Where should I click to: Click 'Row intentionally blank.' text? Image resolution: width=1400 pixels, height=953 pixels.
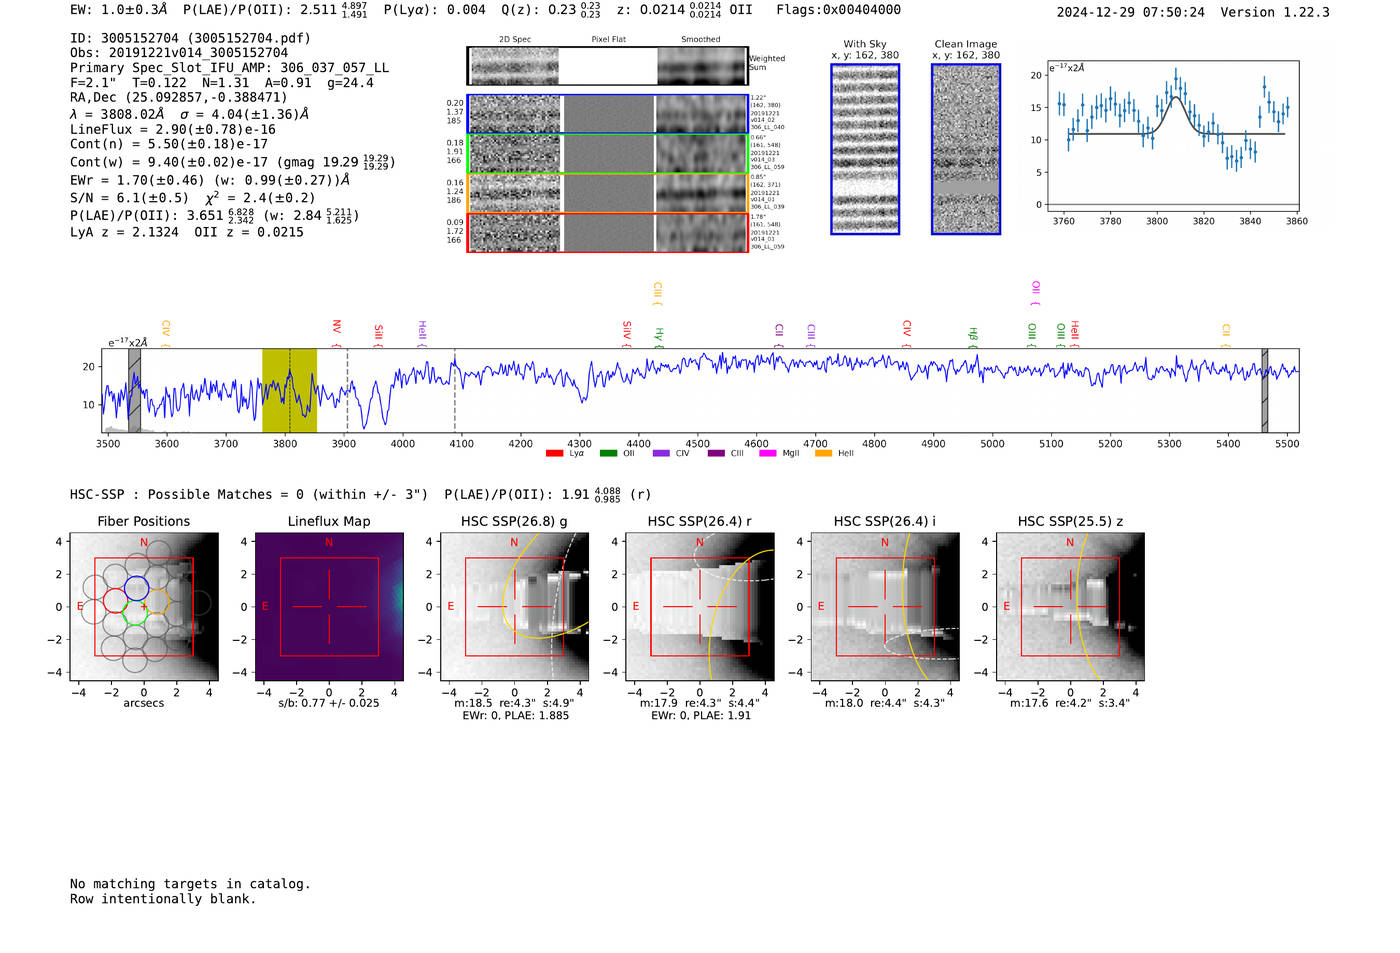[163, 899]
